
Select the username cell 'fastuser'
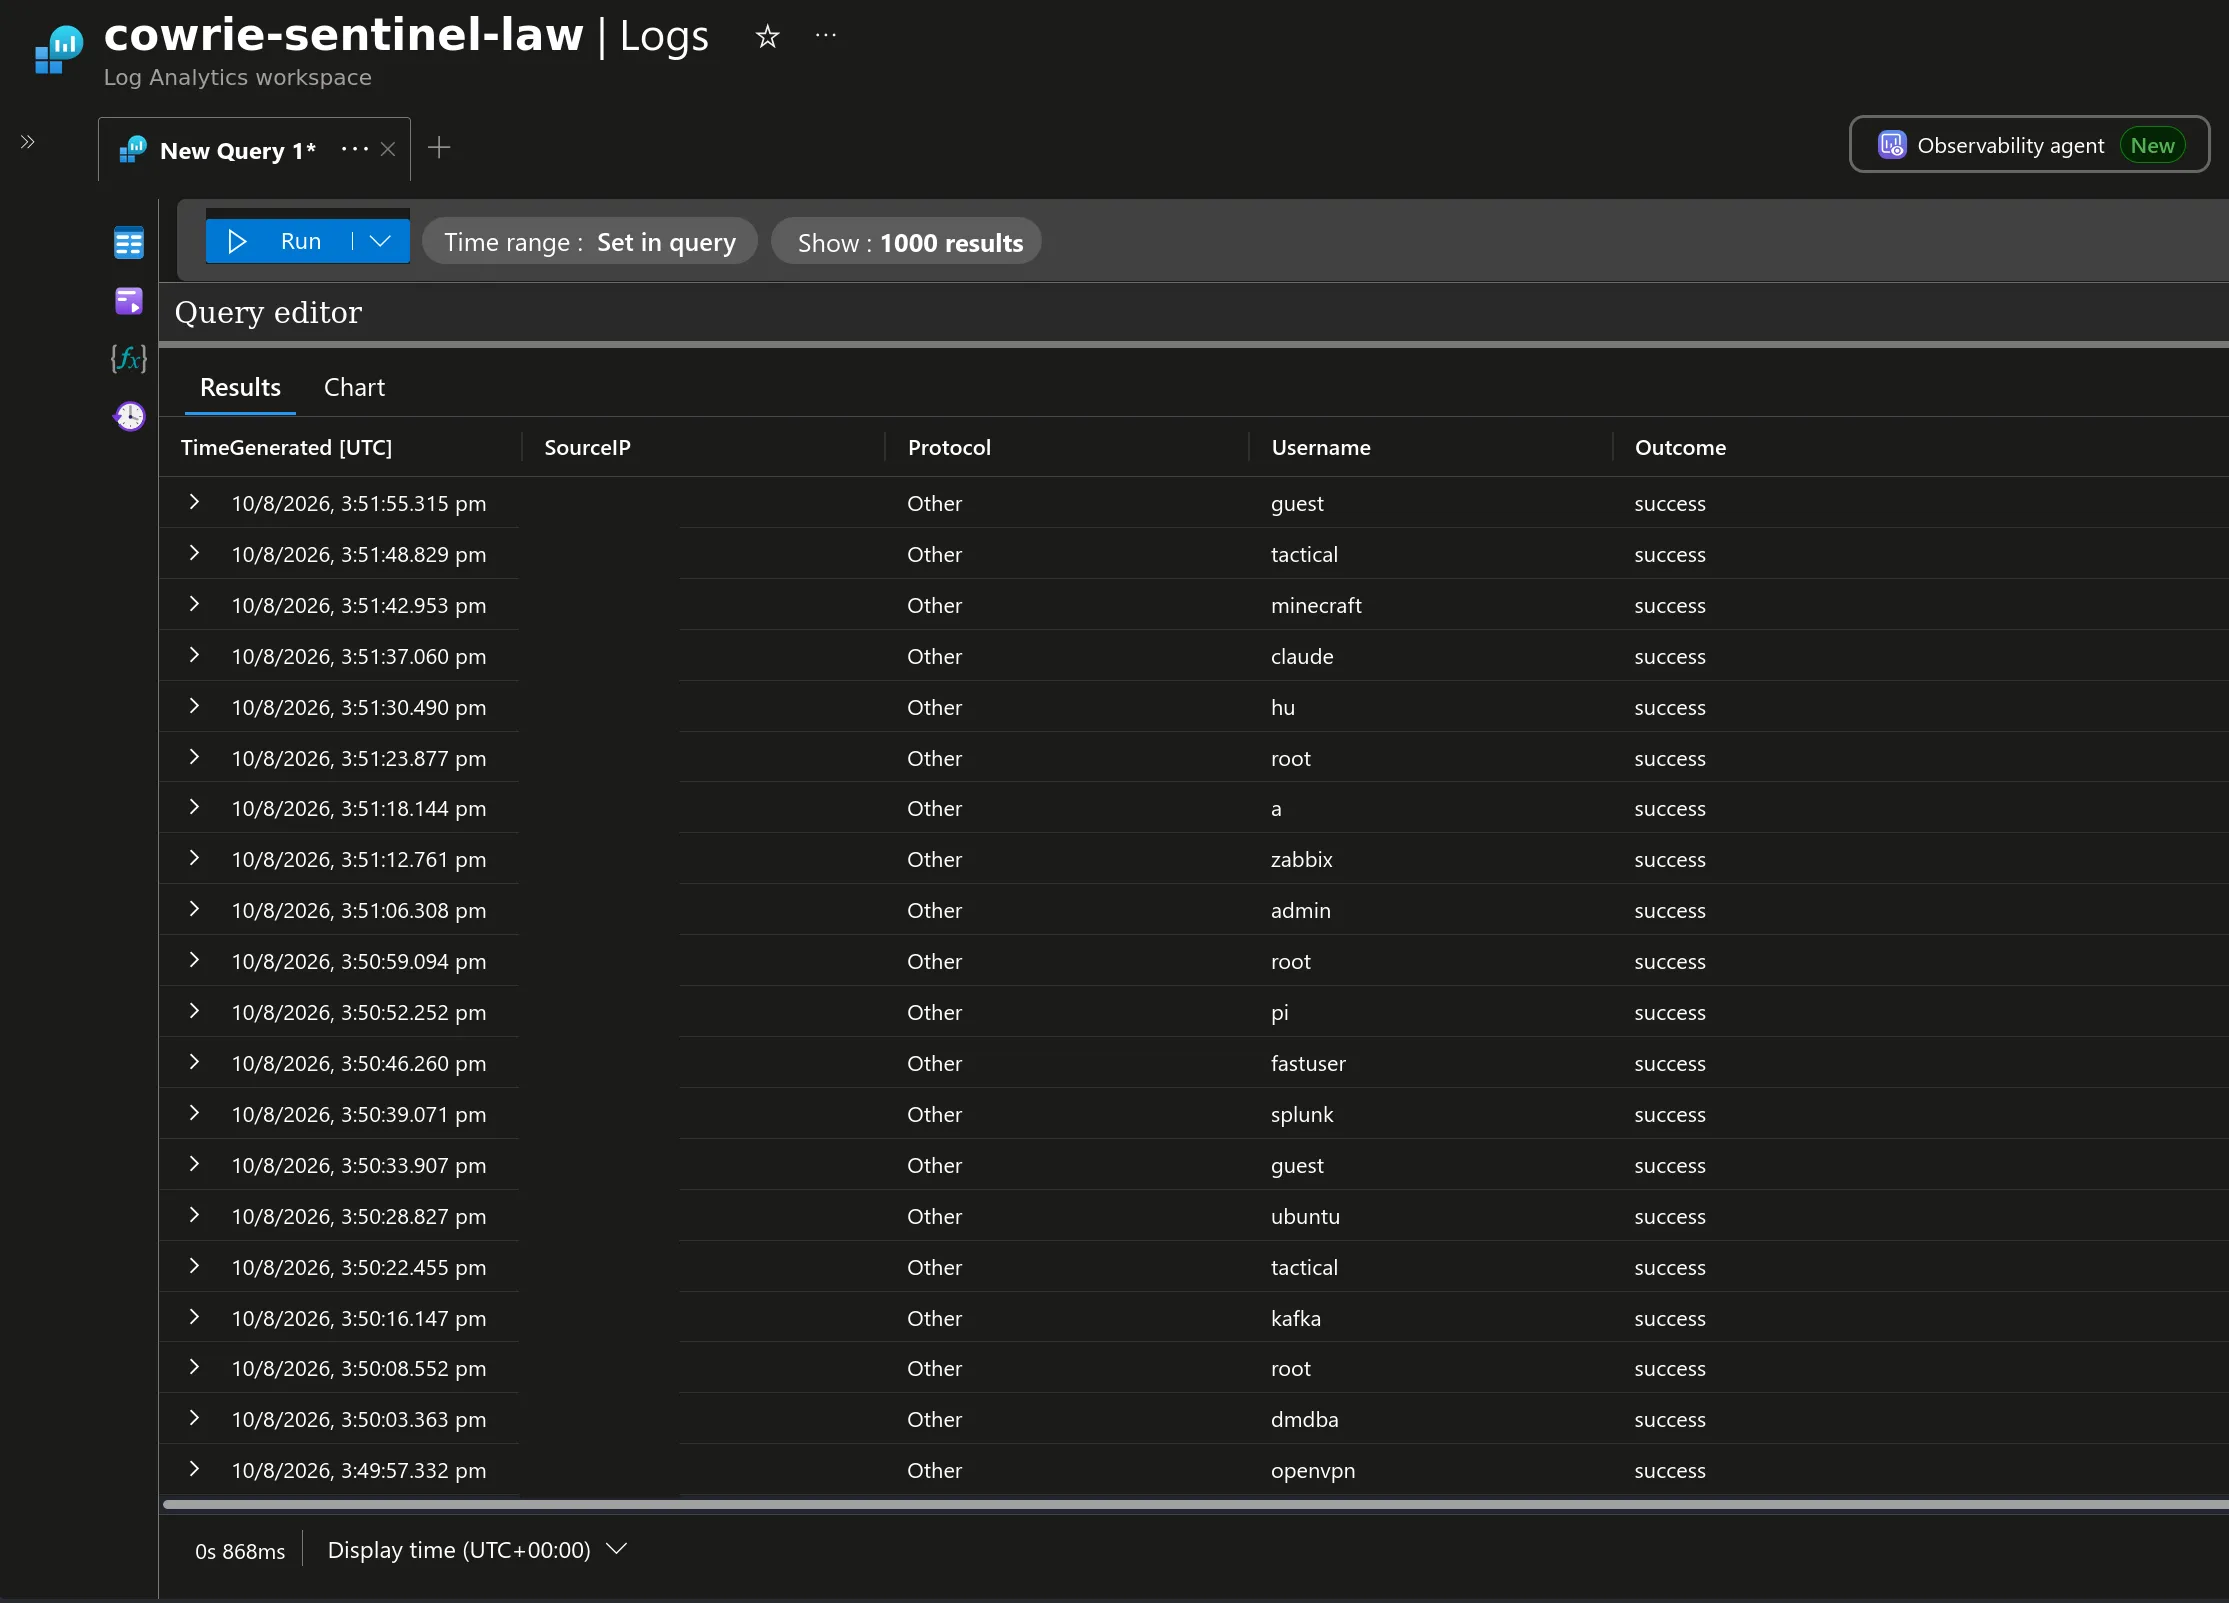point(1308,1064)
